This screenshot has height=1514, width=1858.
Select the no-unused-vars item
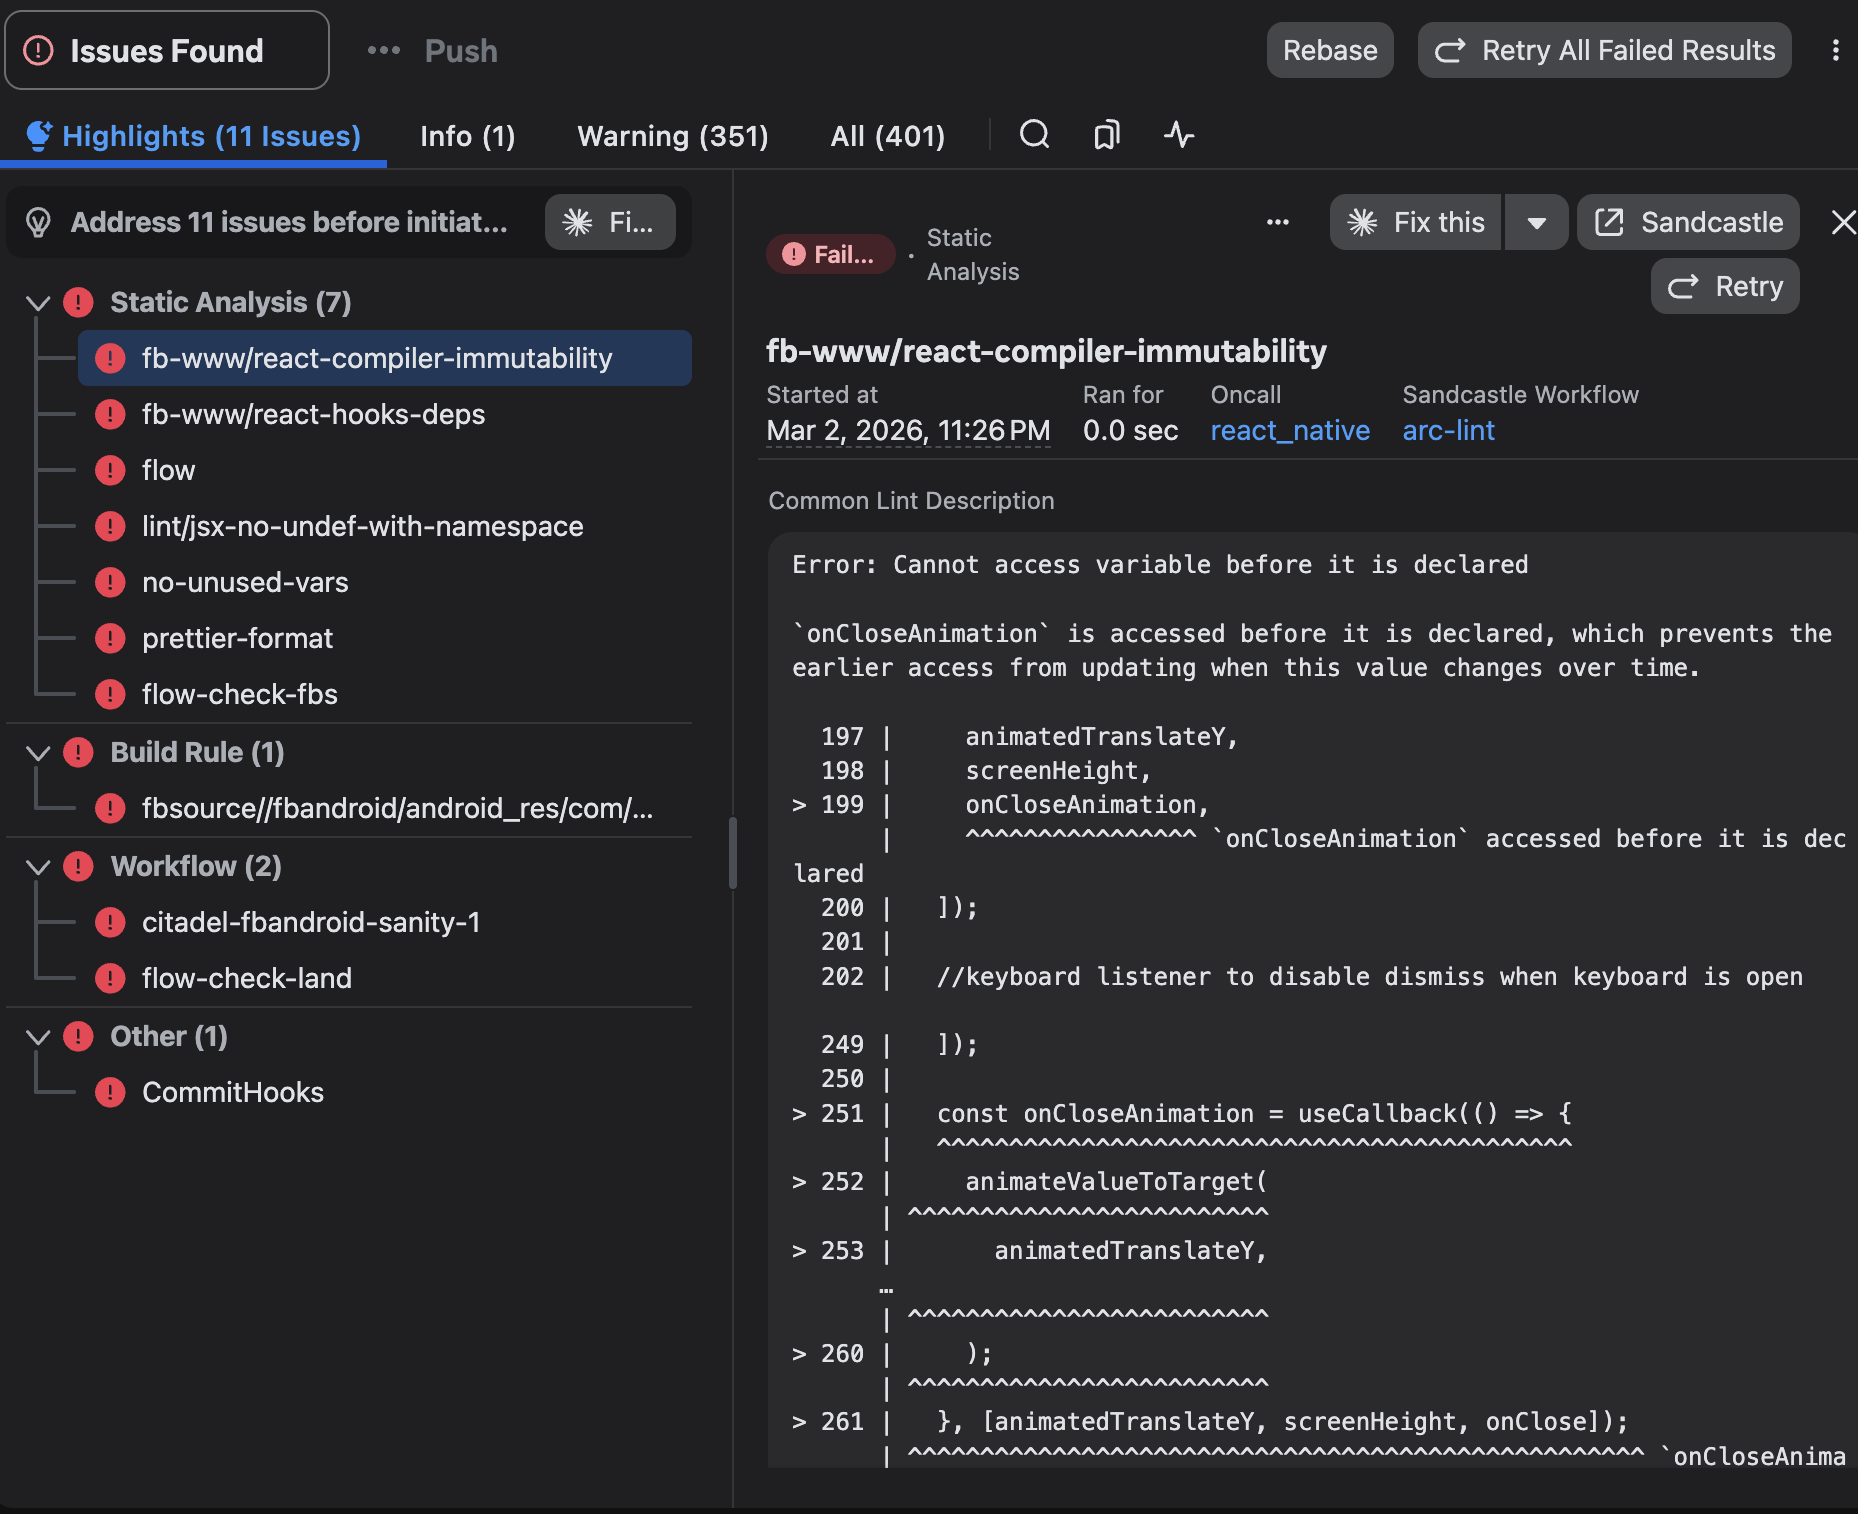point(385,582)
